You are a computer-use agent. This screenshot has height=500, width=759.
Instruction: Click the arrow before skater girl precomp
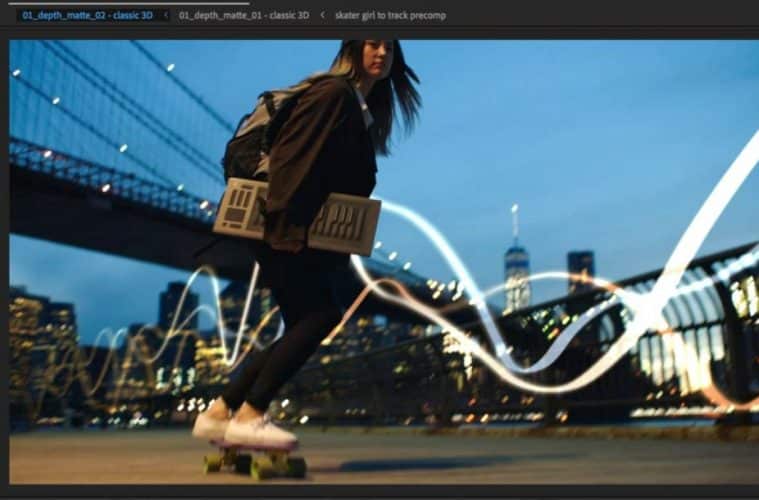click(x=322, y=16)
